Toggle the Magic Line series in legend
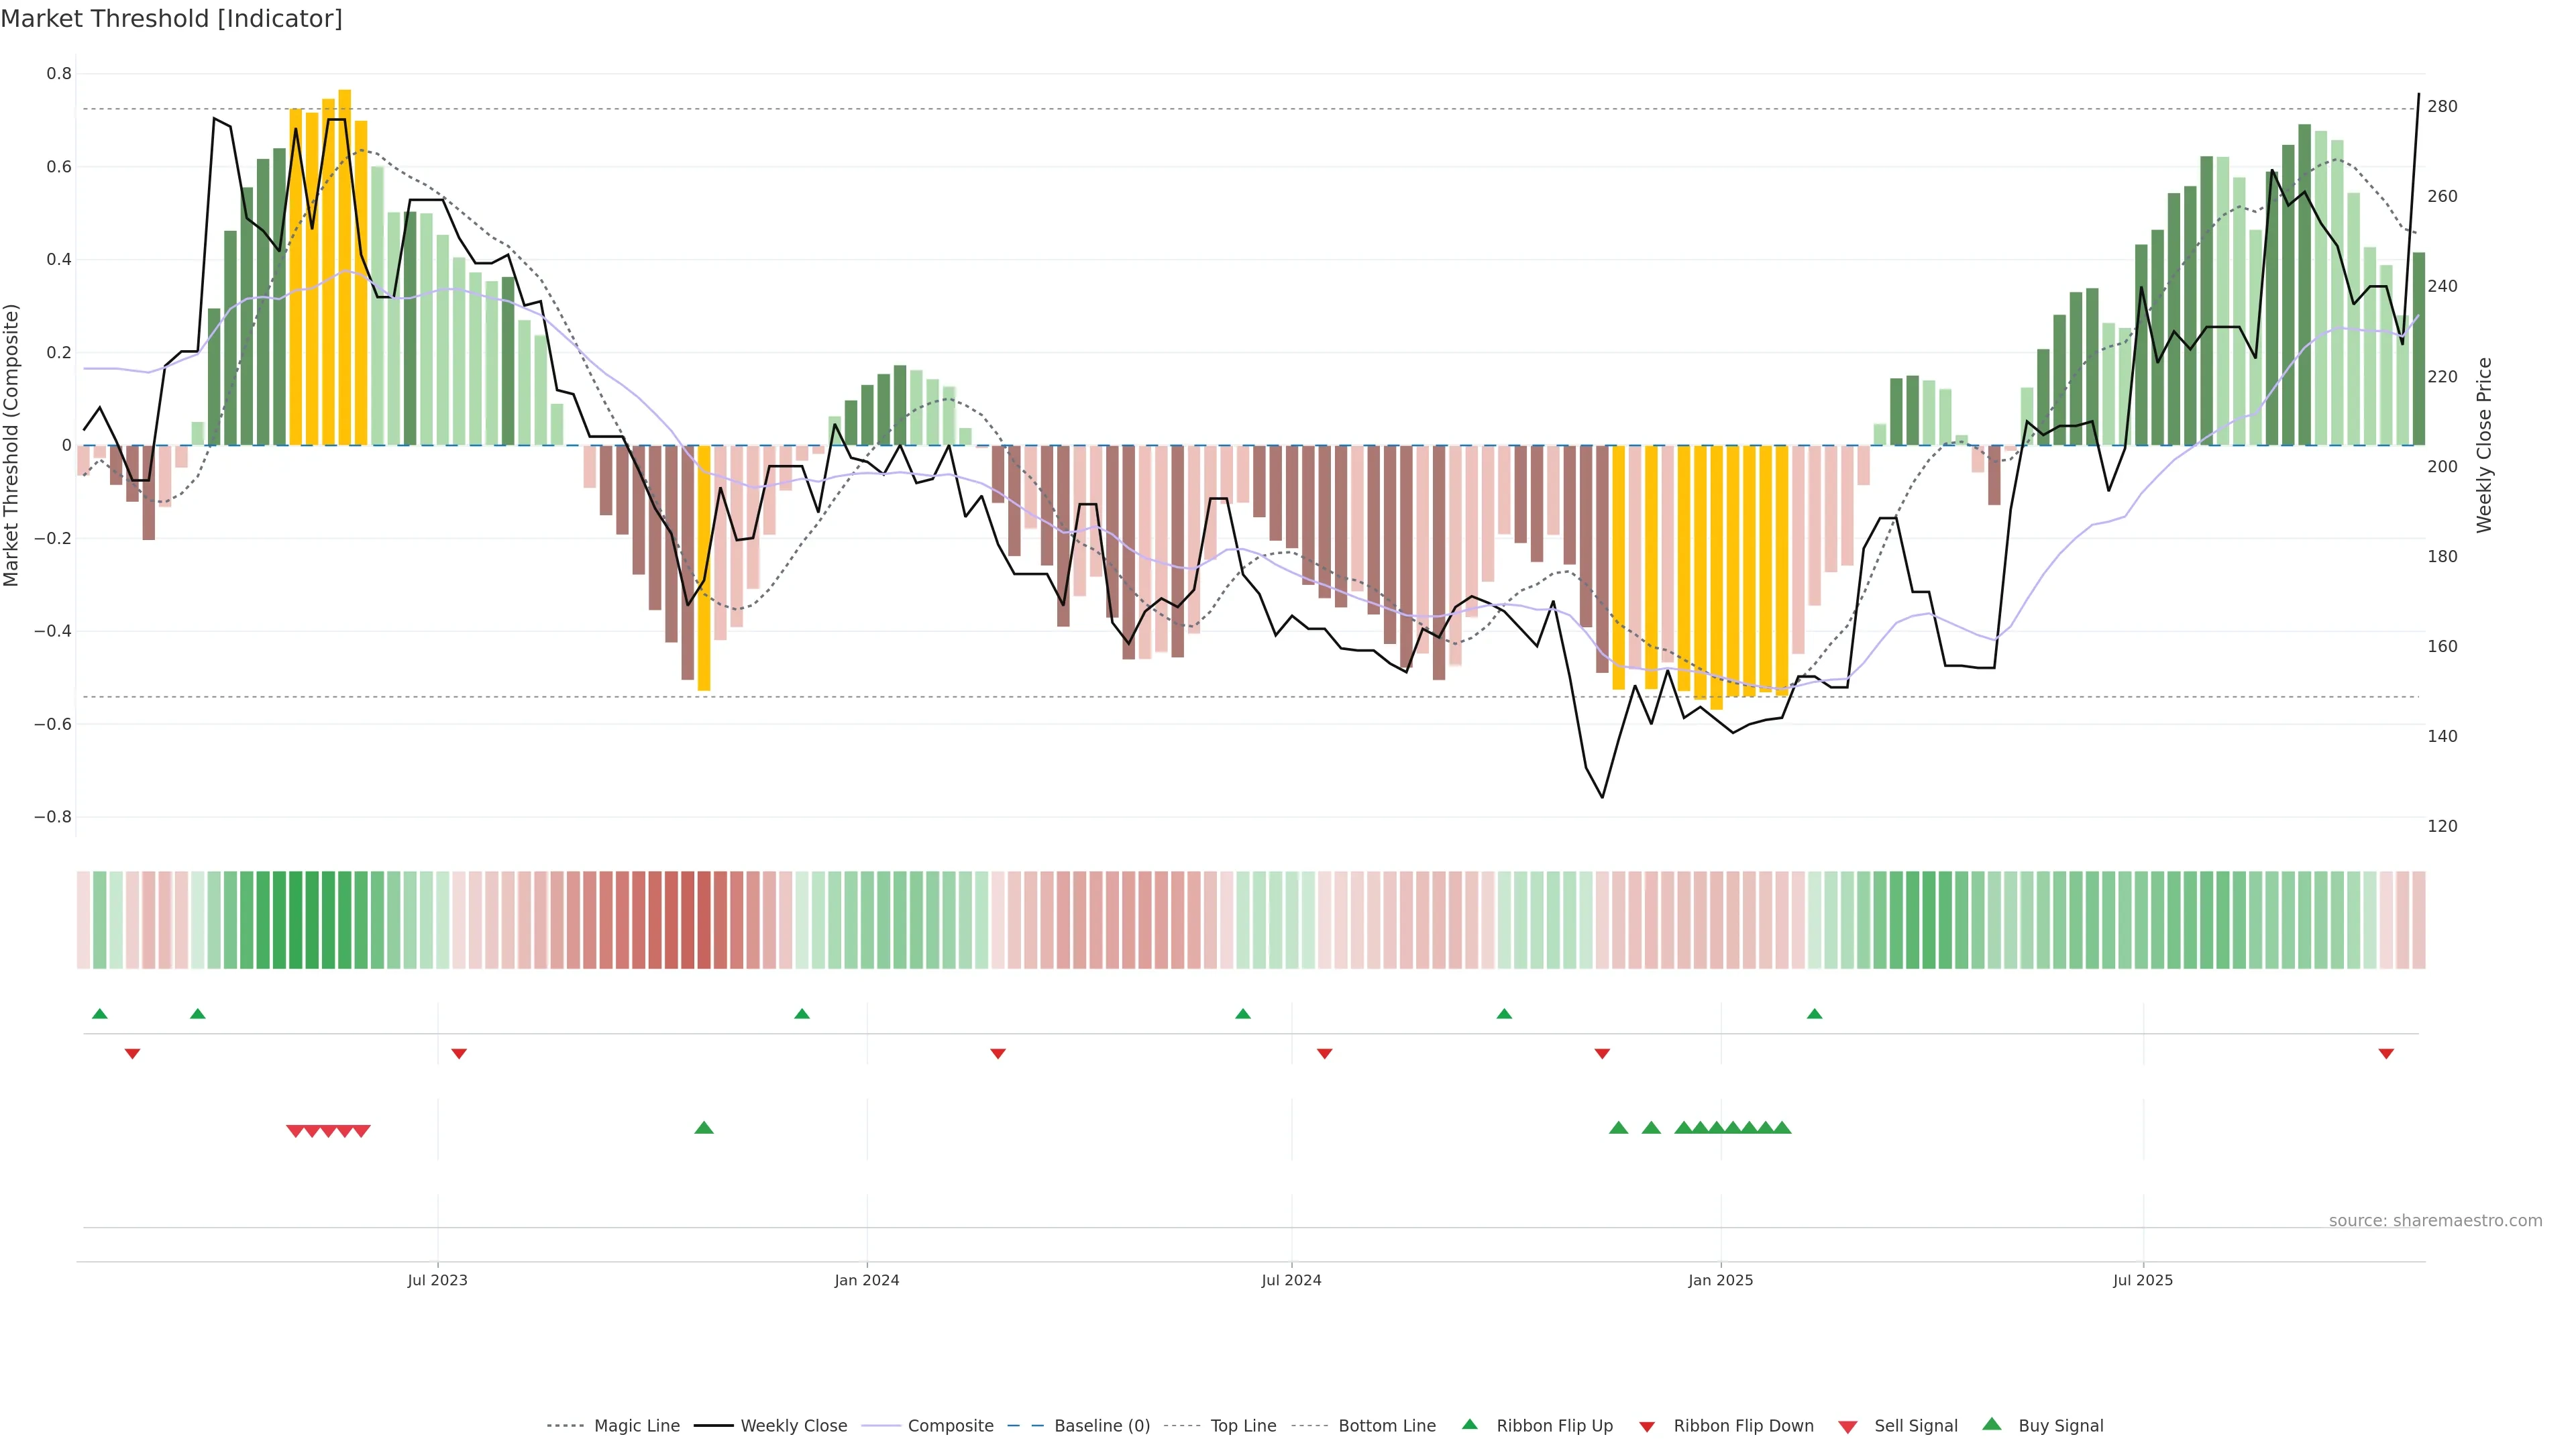The width and height of the screenshot is (2576, 1449). point(636,1426)
